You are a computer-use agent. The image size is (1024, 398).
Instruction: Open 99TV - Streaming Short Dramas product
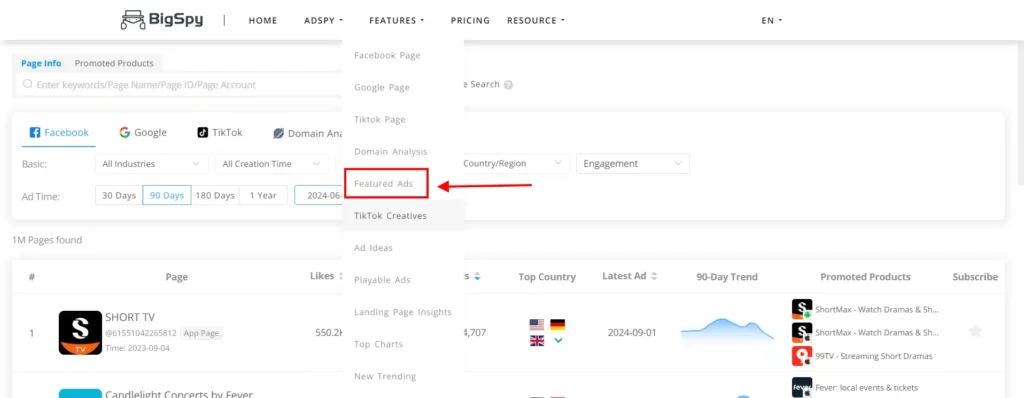tap(874, 356)
